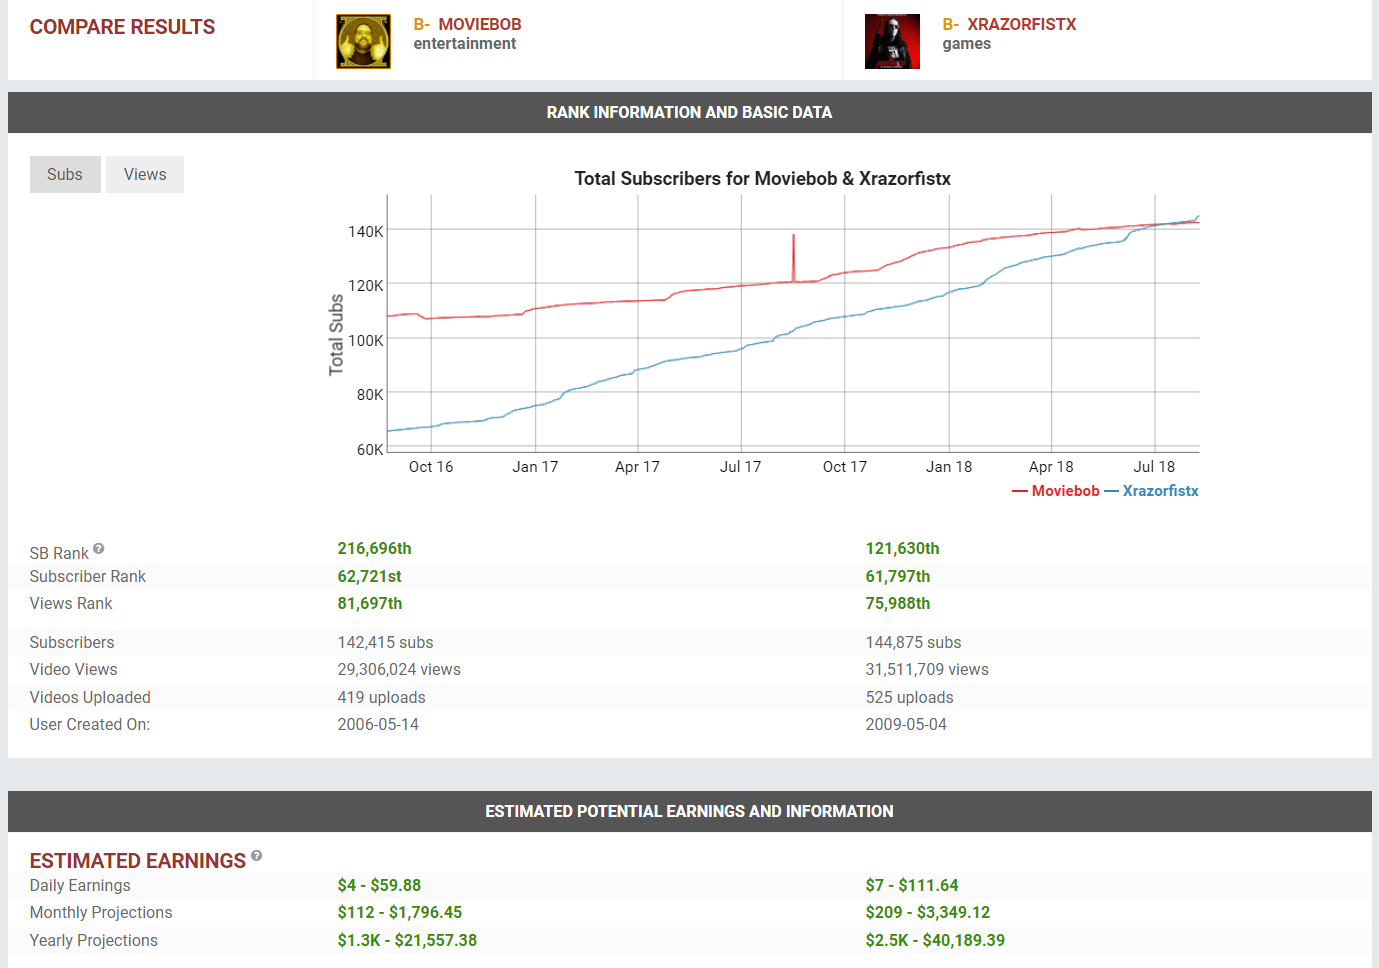The image size is (1379, 968).
Task: Click the Moviebob subscriber spike on chart
Action: (794, 258)
